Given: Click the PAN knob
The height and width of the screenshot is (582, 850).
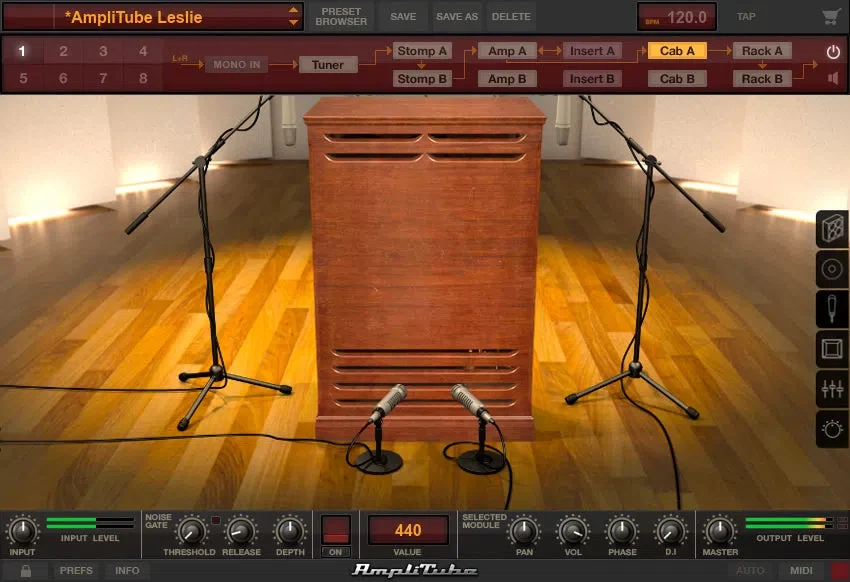Looking at the screenshot, I should 524,531.
